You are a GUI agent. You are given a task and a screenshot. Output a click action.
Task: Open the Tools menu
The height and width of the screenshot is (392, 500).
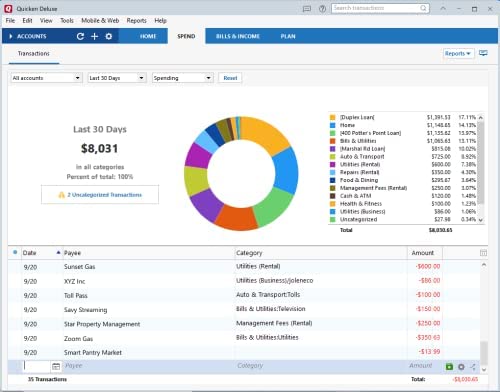(67, 21)
